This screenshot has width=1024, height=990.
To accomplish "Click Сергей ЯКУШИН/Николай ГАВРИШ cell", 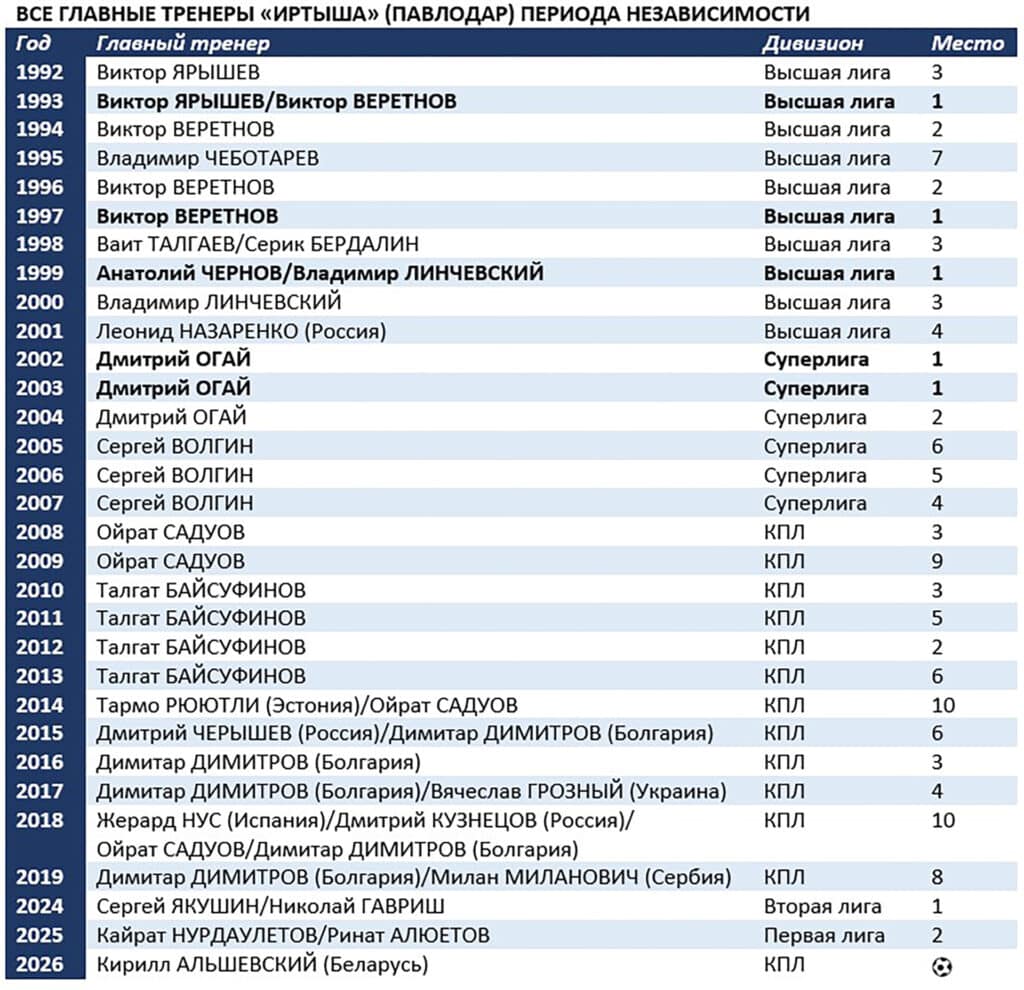I will [271, 906].
